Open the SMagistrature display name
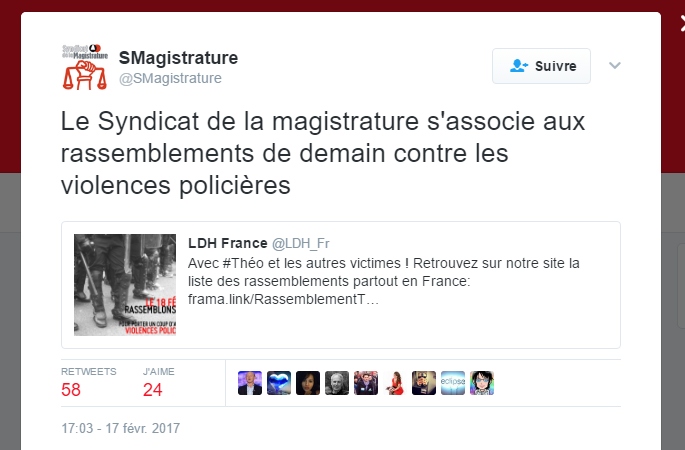The height and width of the screenshot is (450, 685). coord(178,58)
